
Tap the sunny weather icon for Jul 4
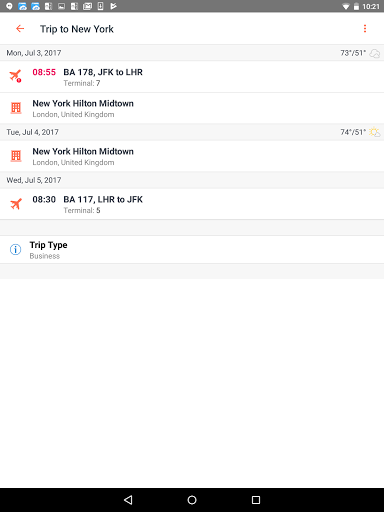point(375,132)
